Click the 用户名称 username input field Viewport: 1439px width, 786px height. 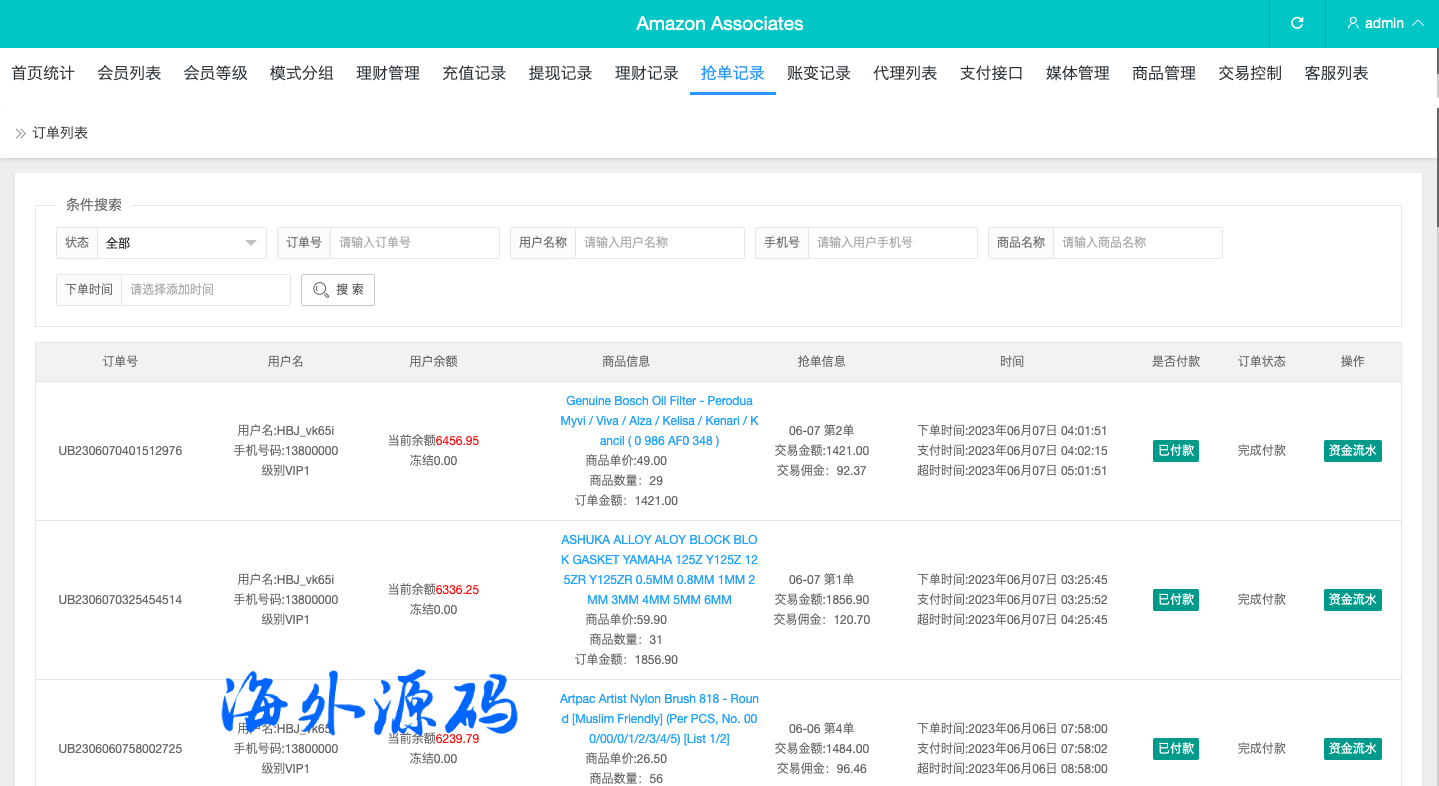click(659, 243)
